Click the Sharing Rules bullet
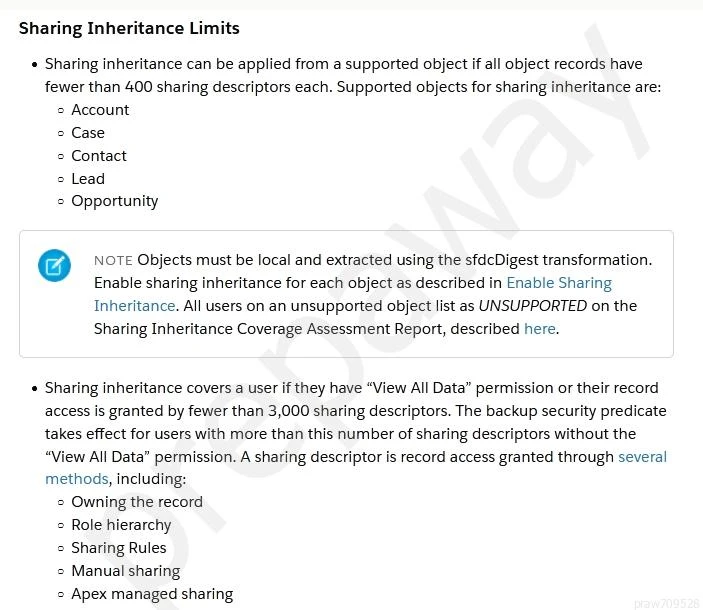 119,548
